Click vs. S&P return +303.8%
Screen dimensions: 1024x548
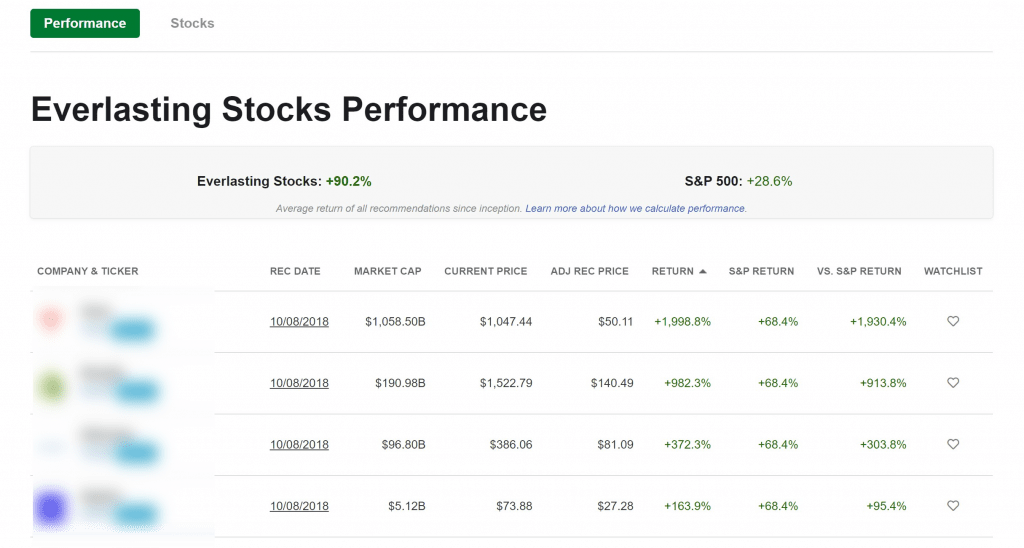click(x=883, y=444)
